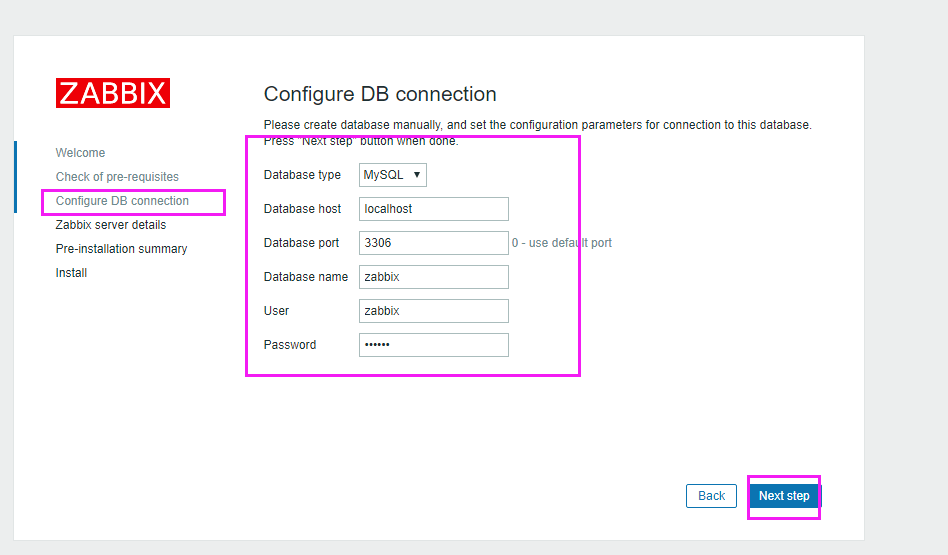948x555 pixels.
Task: Click the Password field
Action: pyautogui.click(x=434, y=345)
